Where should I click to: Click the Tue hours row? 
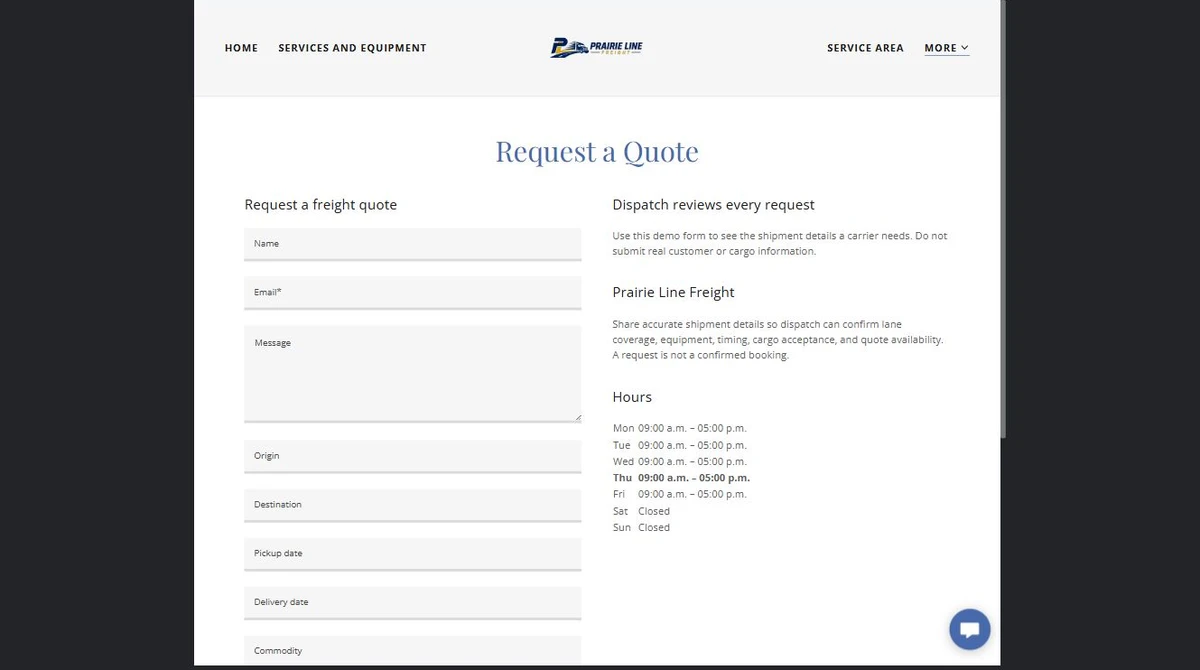(680, 445)
